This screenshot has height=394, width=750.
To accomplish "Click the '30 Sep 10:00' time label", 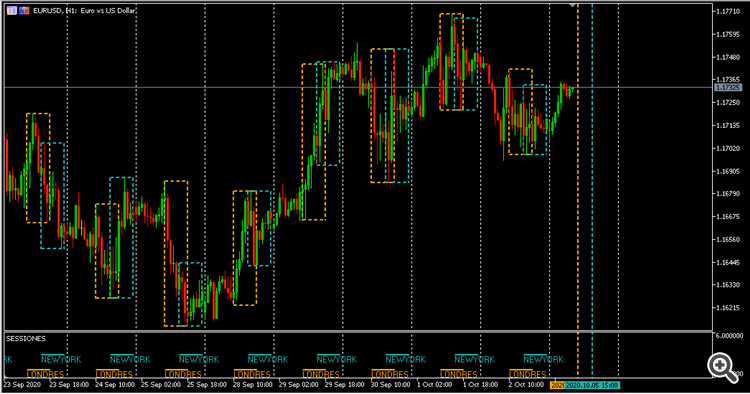I will 390,384.
